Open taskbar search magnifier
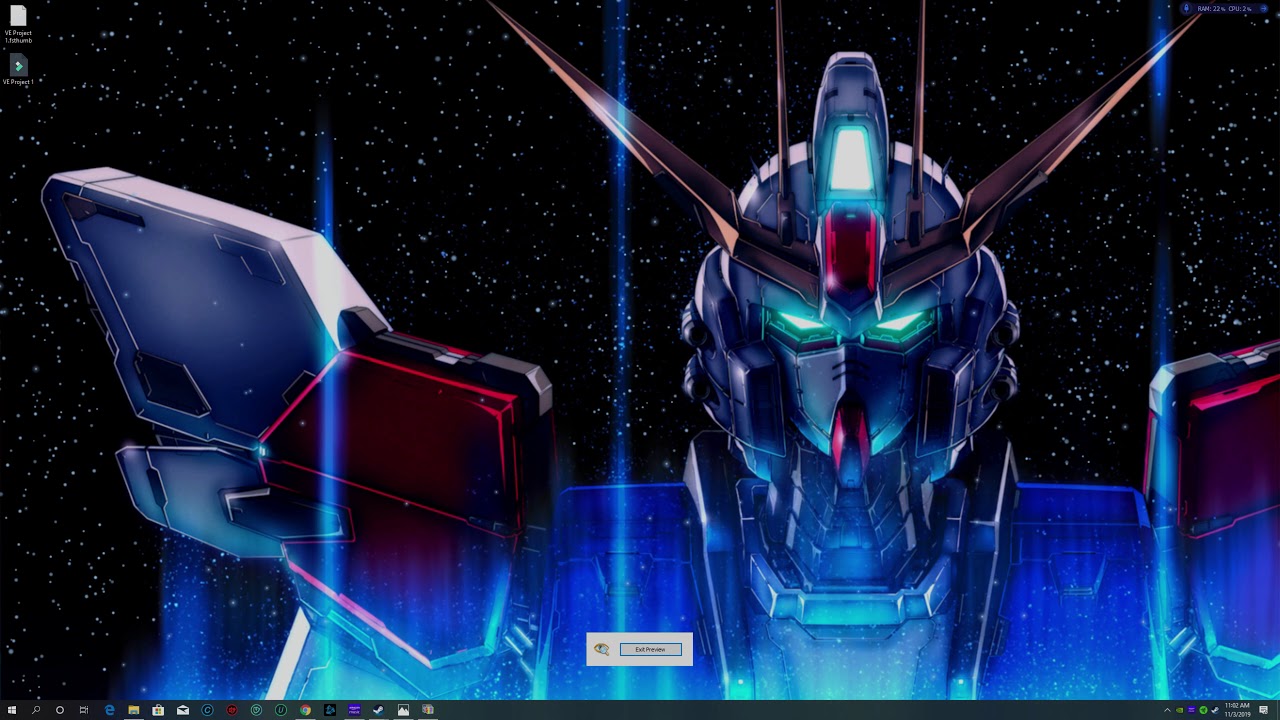Screen dimensions: 1280x720 click(x=36, y=710)
